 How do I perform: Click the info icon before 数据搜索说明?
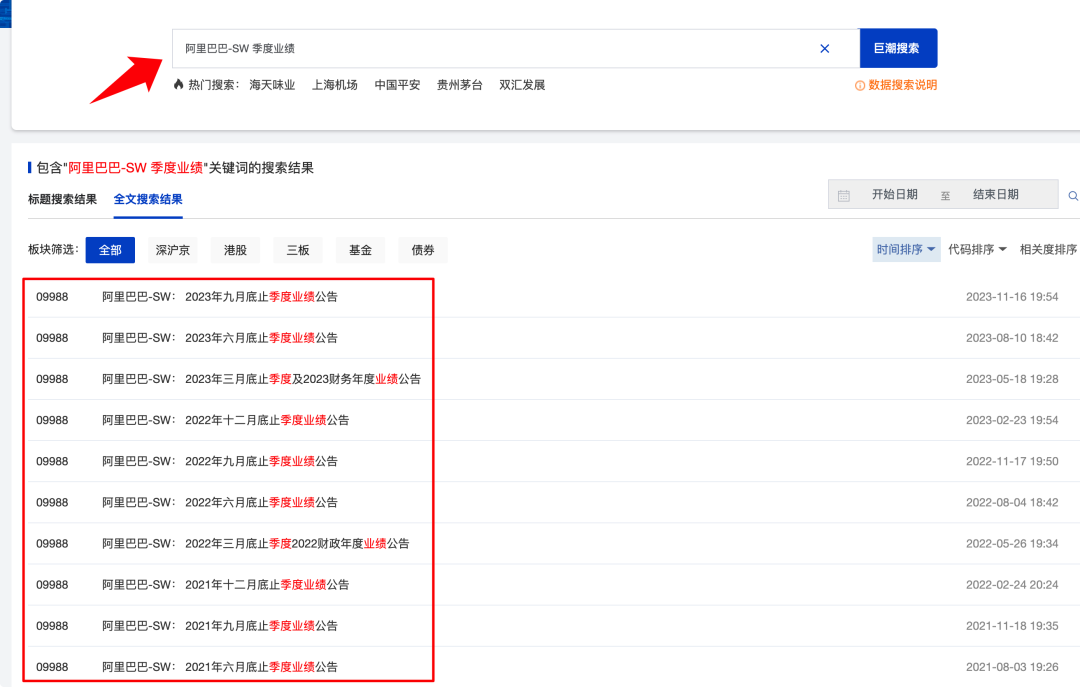point(860,85)
